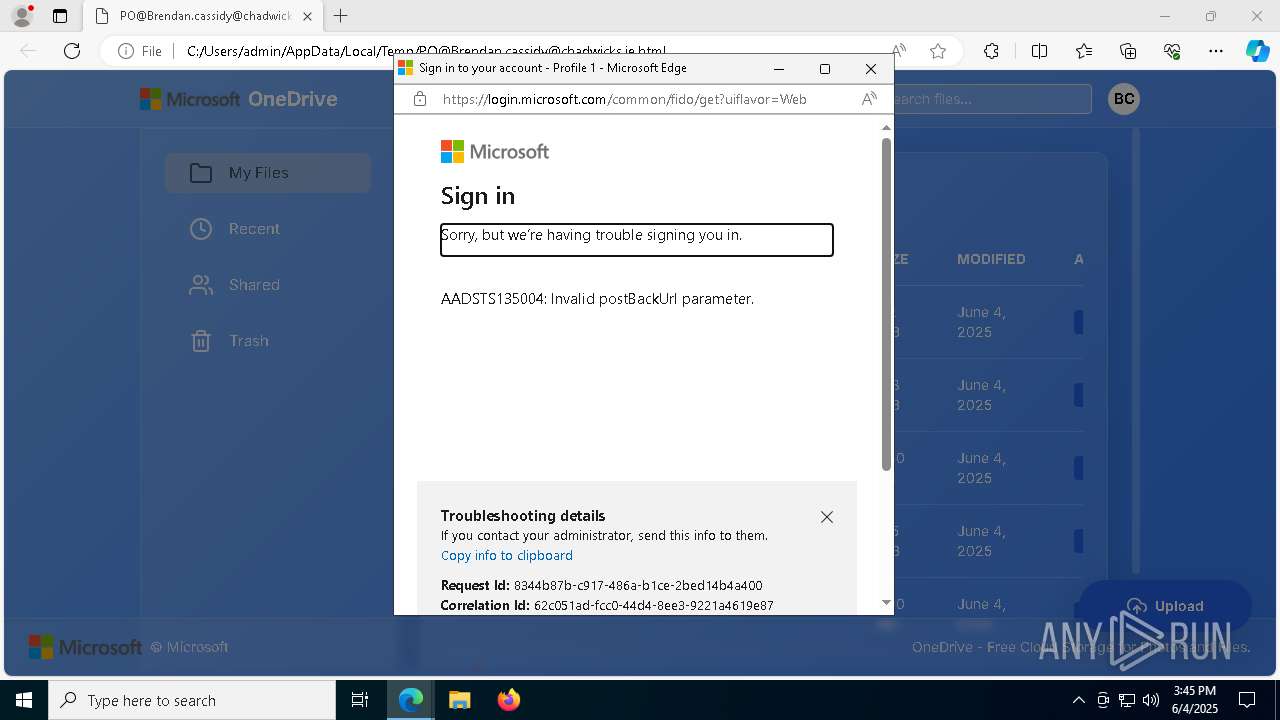Toggle split screen icon
The height and width of the screenshot is (720, 1280).
point(1039,51)
